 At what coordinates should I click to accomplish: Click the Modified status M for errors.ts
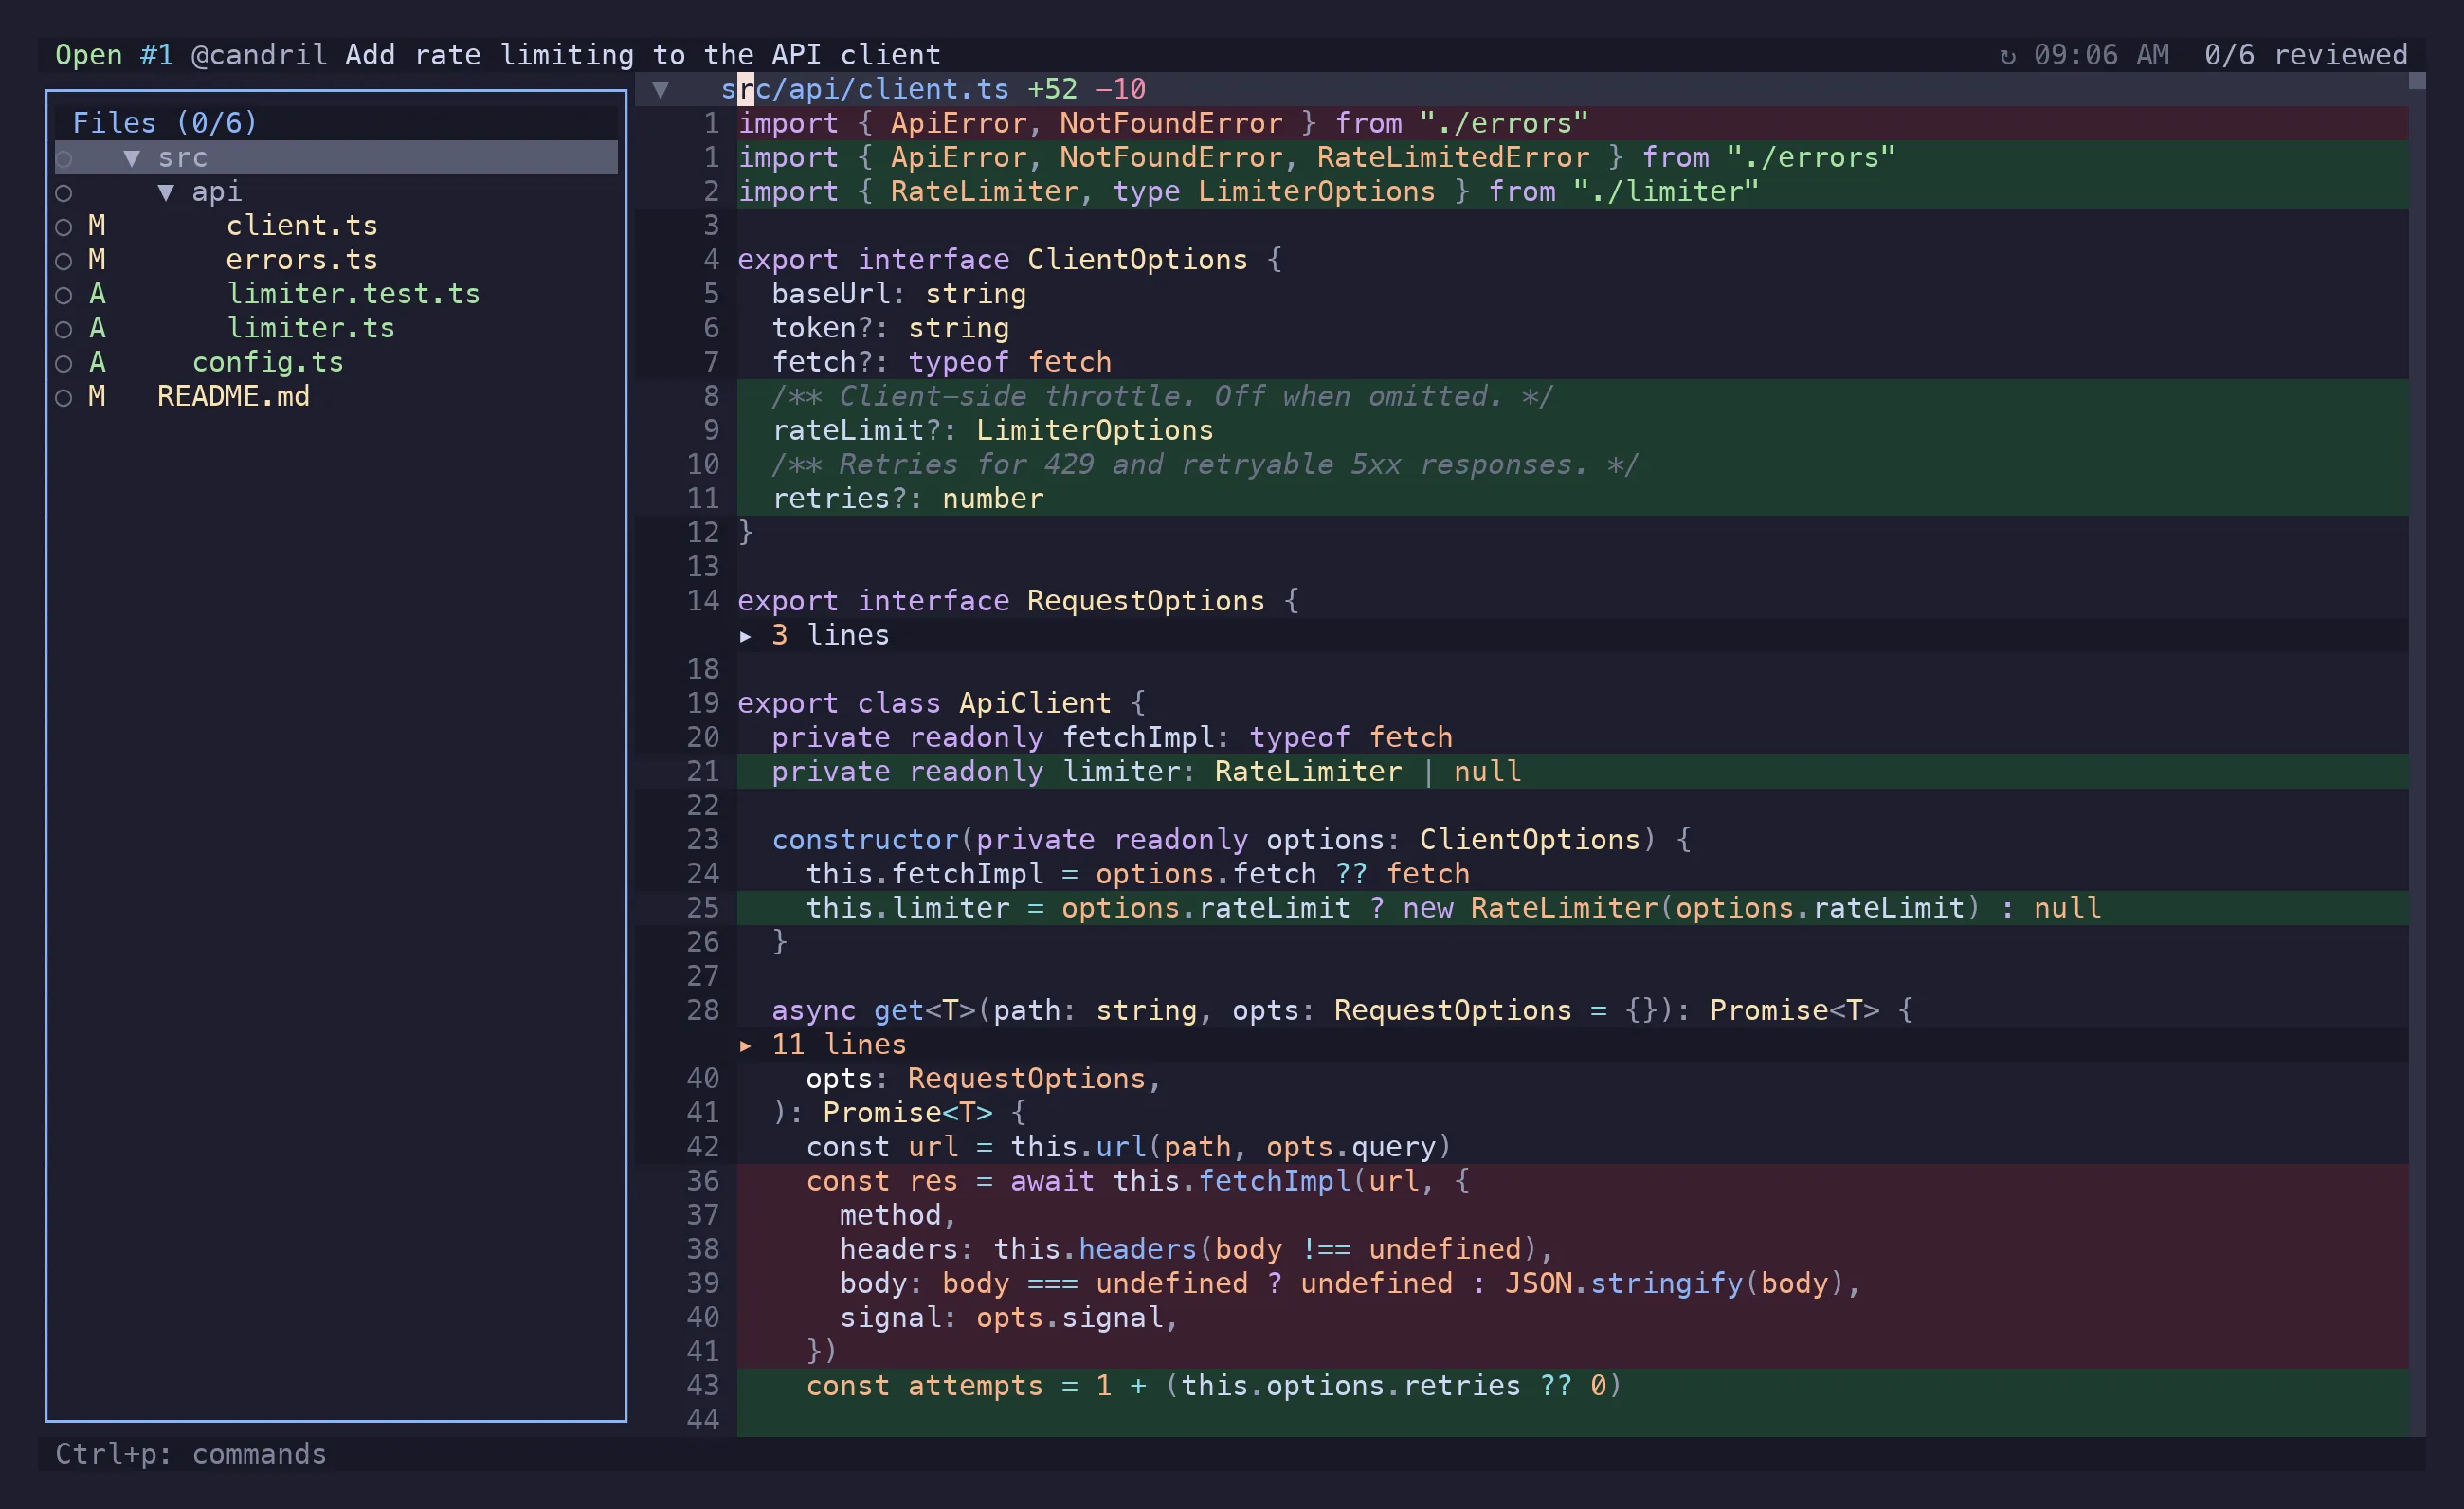97,260
